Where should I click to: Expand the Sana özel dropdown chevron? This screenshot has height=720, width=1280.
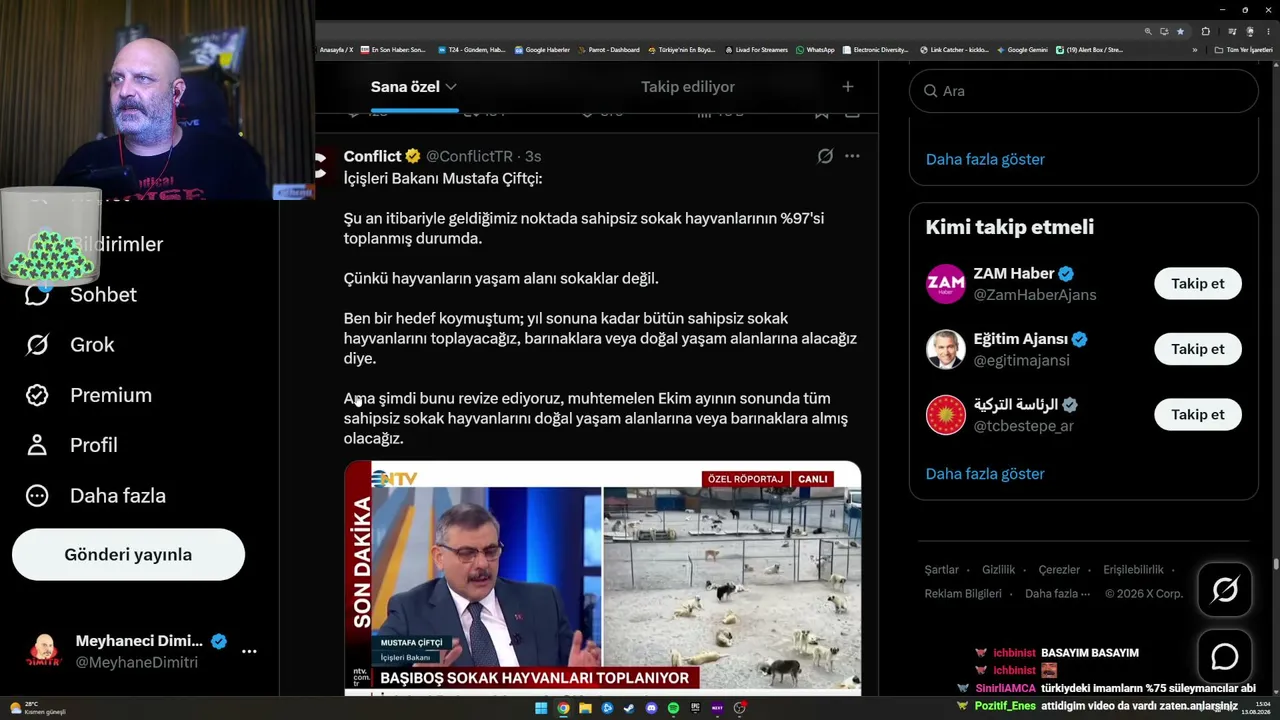(x=451, y=87)
